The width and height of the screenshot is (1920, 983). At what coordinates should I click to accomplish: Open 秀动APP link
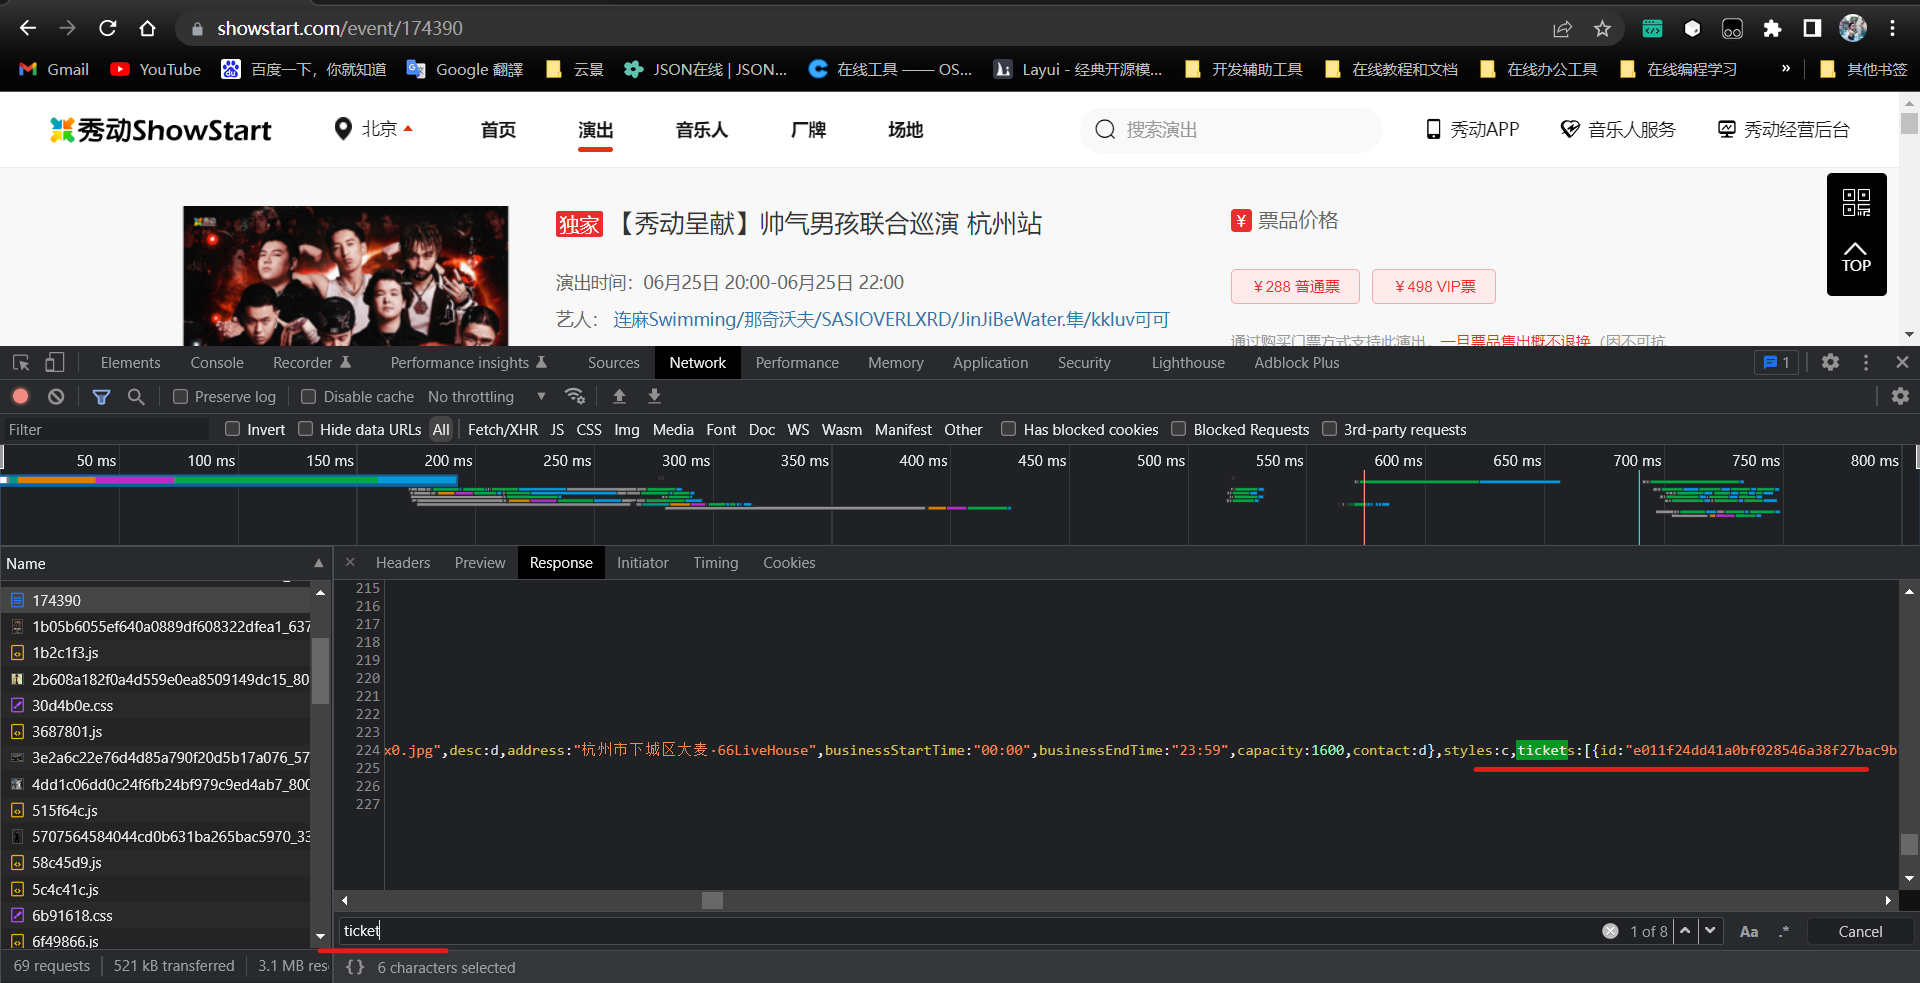1472,129
